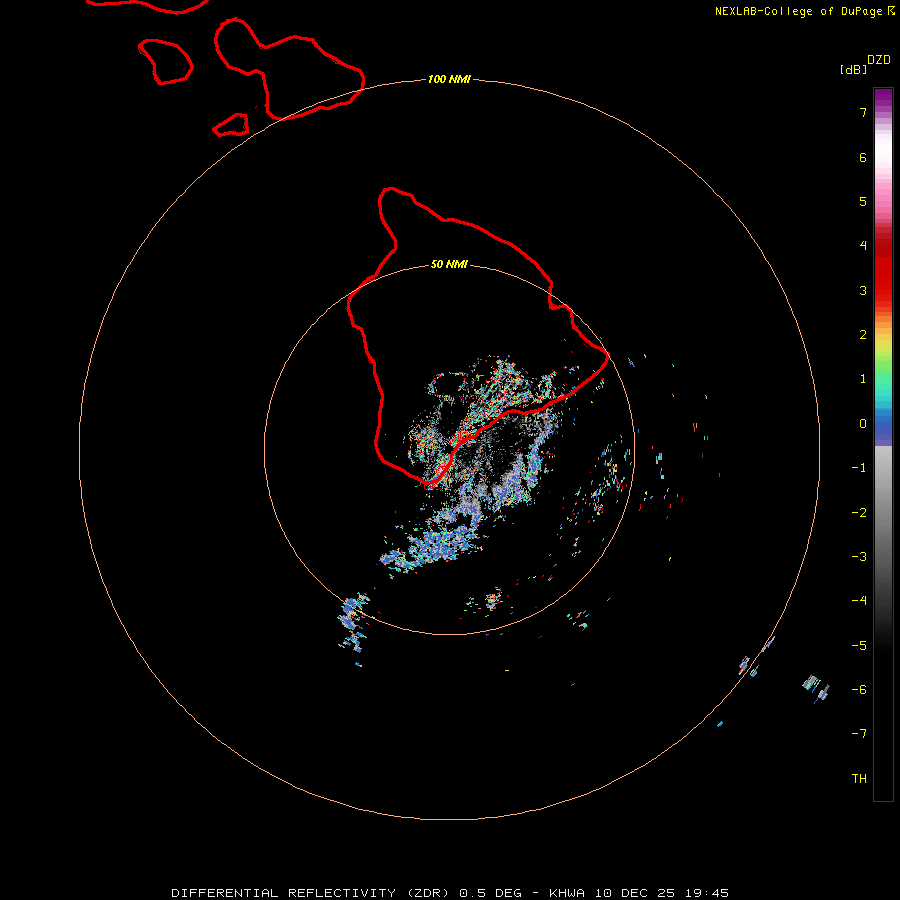
Task: Click the -5 value on the scale
Action: [x=859, y=645]
